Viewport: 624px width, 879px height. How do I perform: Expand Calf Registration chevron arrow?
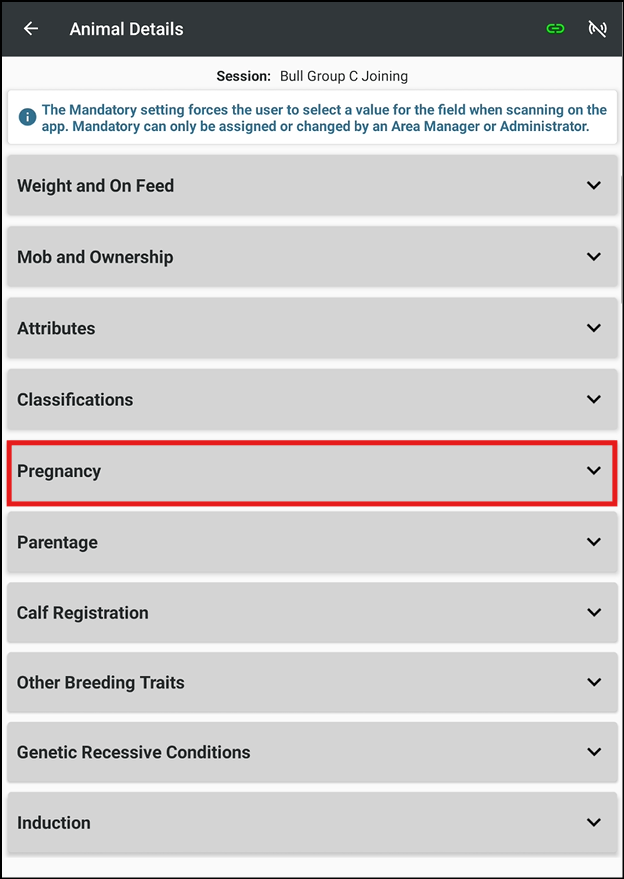pos(594,613)
